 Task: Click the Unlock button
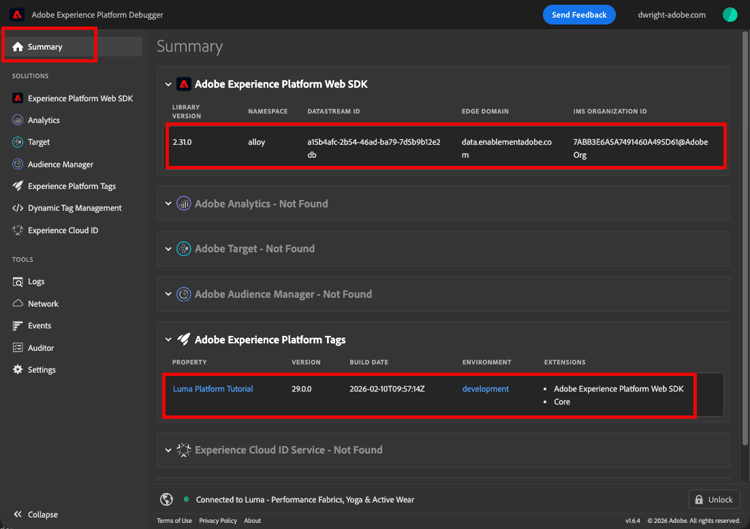(x=714, y=499)
